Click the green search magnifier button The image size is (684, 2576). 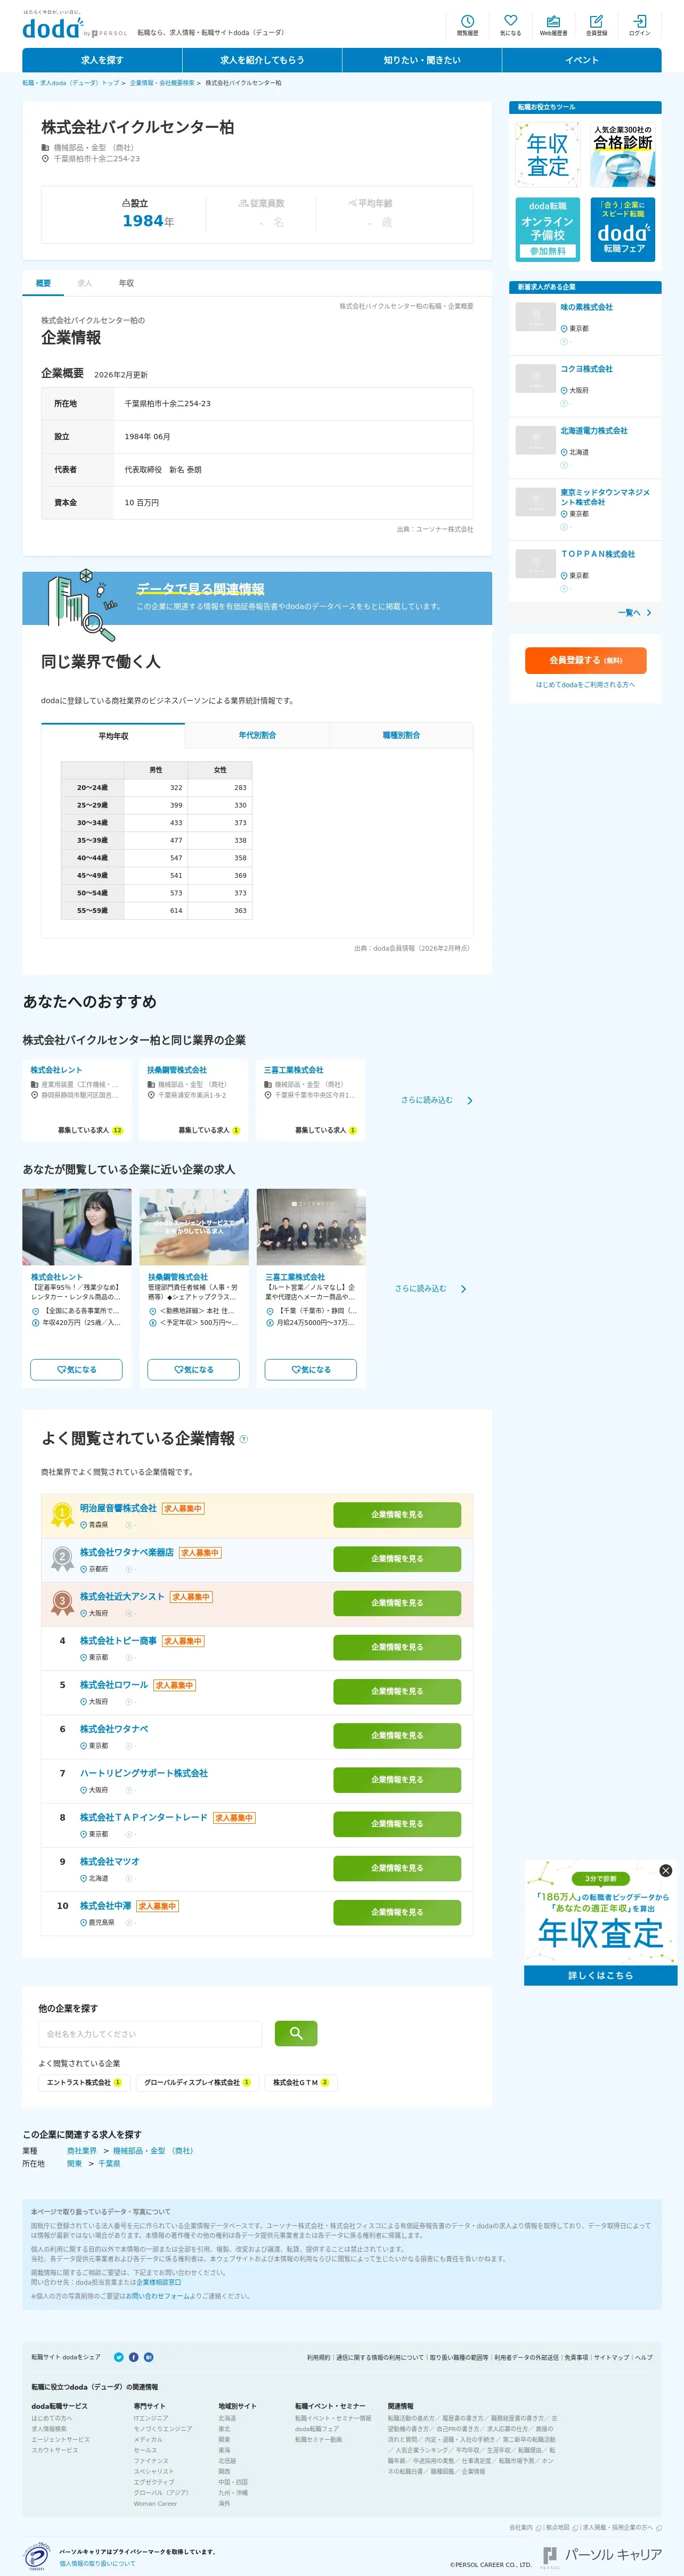point(296,2033)
